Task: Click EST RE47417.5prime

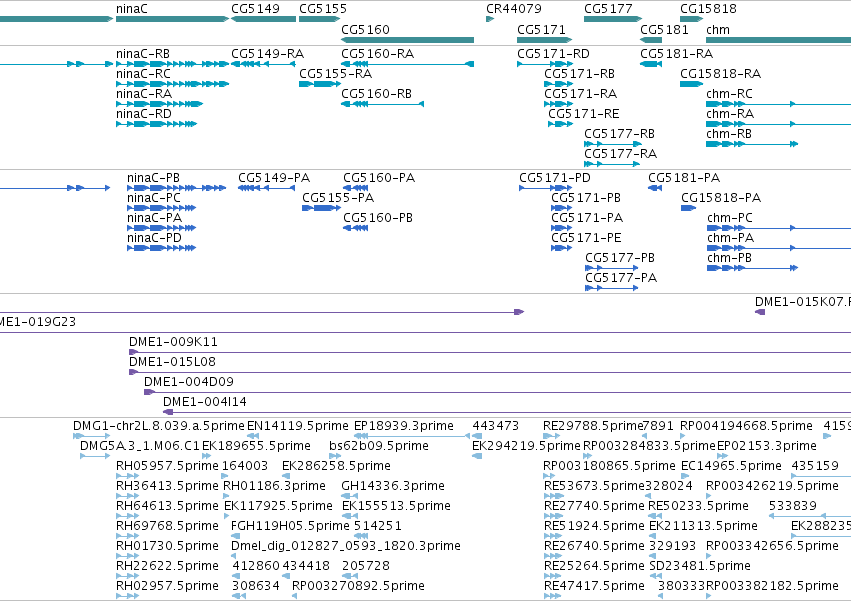Action: tap(594, 586)
